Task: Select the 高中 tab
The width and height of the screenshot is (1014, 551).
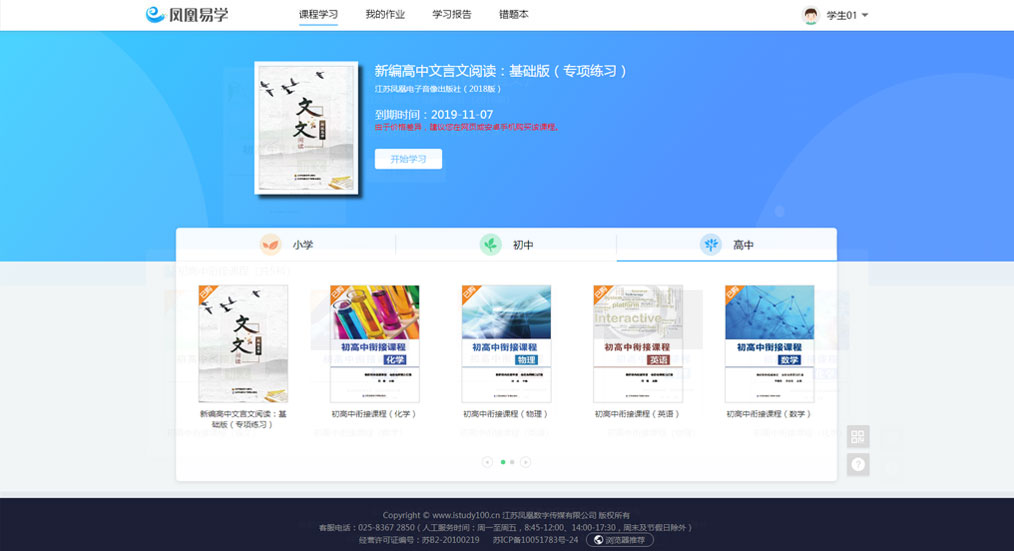Action: 727,244
